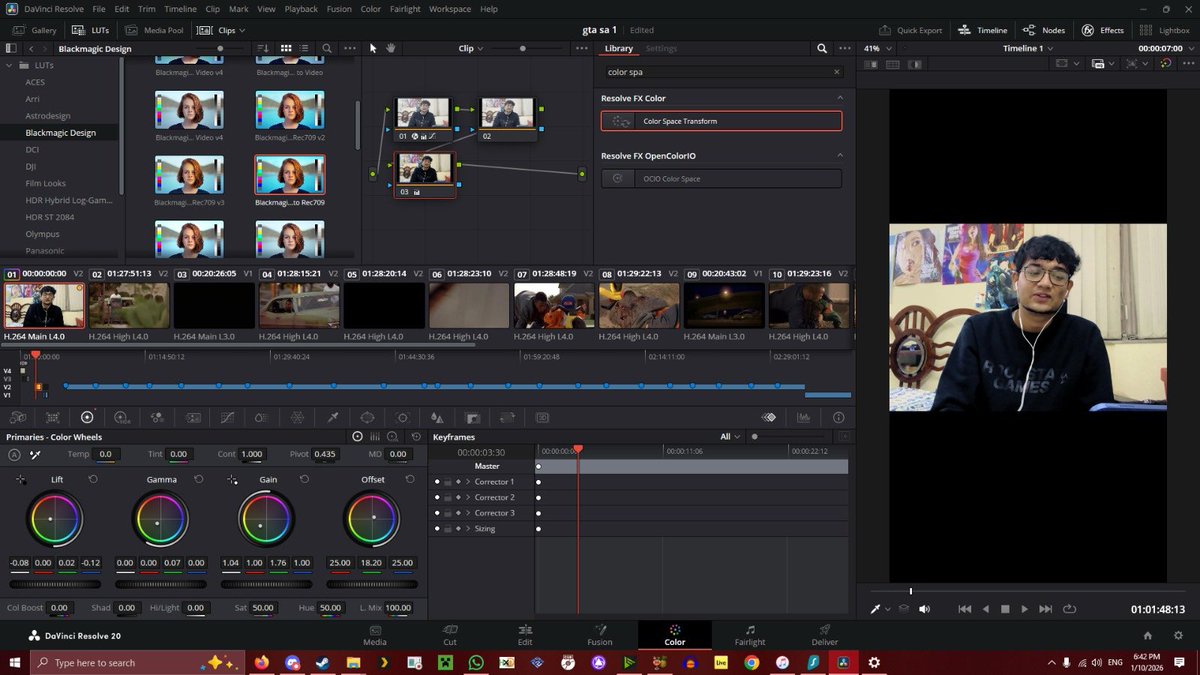Viewport: 1200px width, 675px height.
Task: Click the Lift master wheel slider
Action: coord(54,584)
